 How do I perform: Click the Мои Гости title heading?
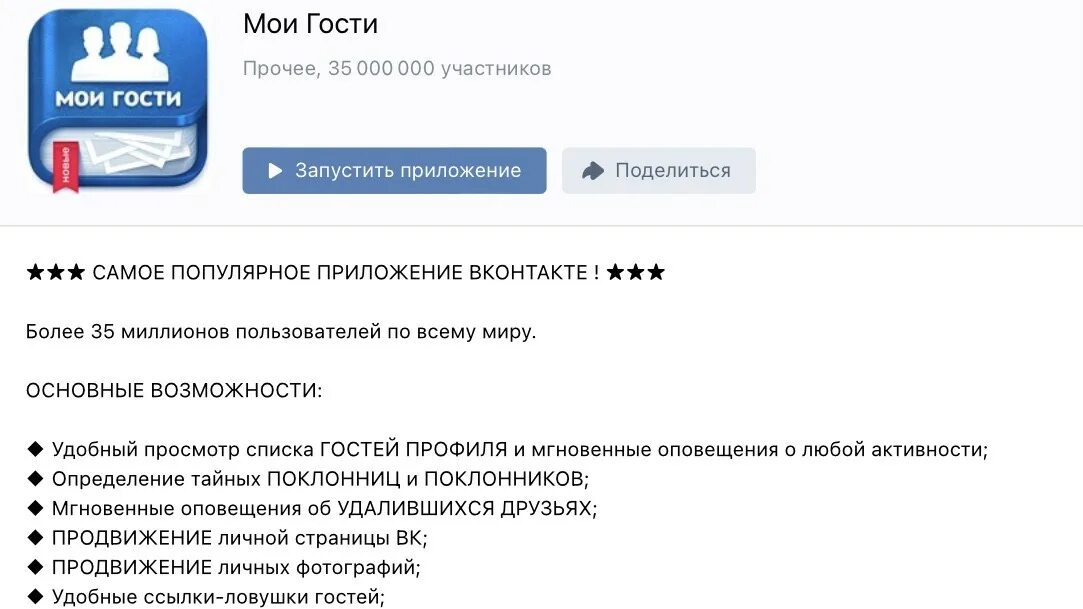(310, 24)
